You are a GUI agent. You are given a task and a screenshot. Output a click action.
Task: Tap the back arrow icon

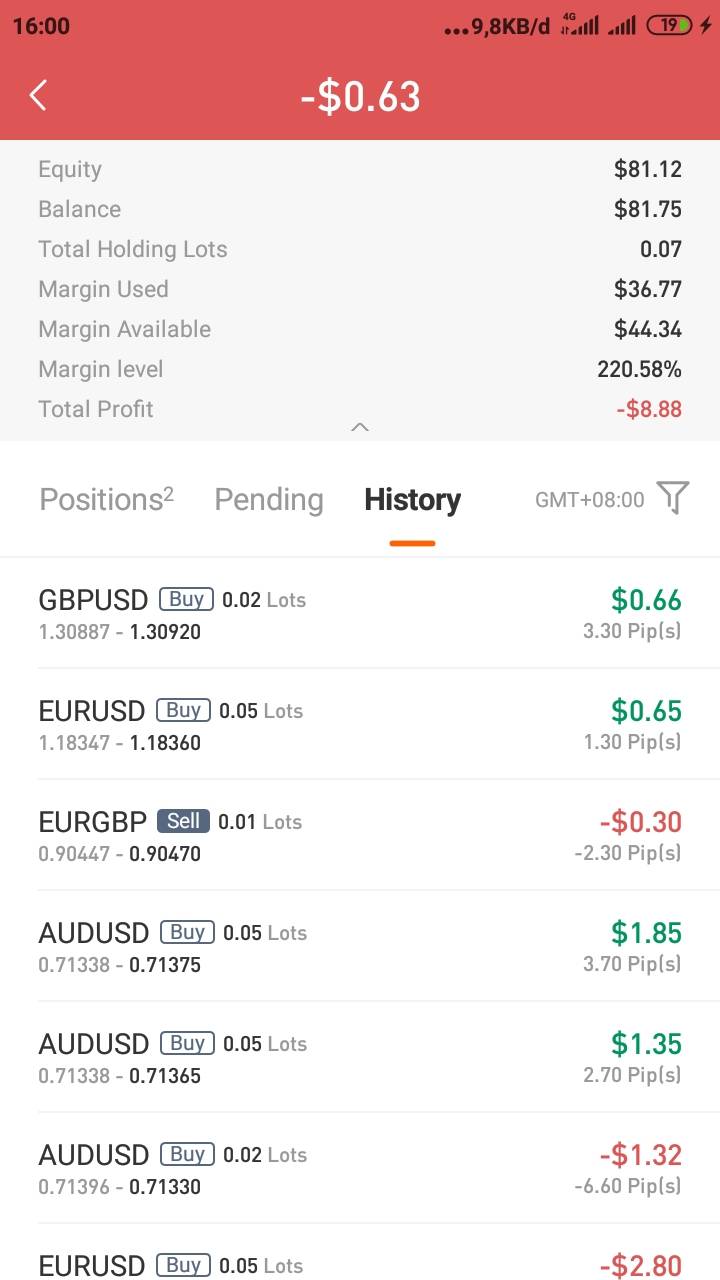(38, 96)
